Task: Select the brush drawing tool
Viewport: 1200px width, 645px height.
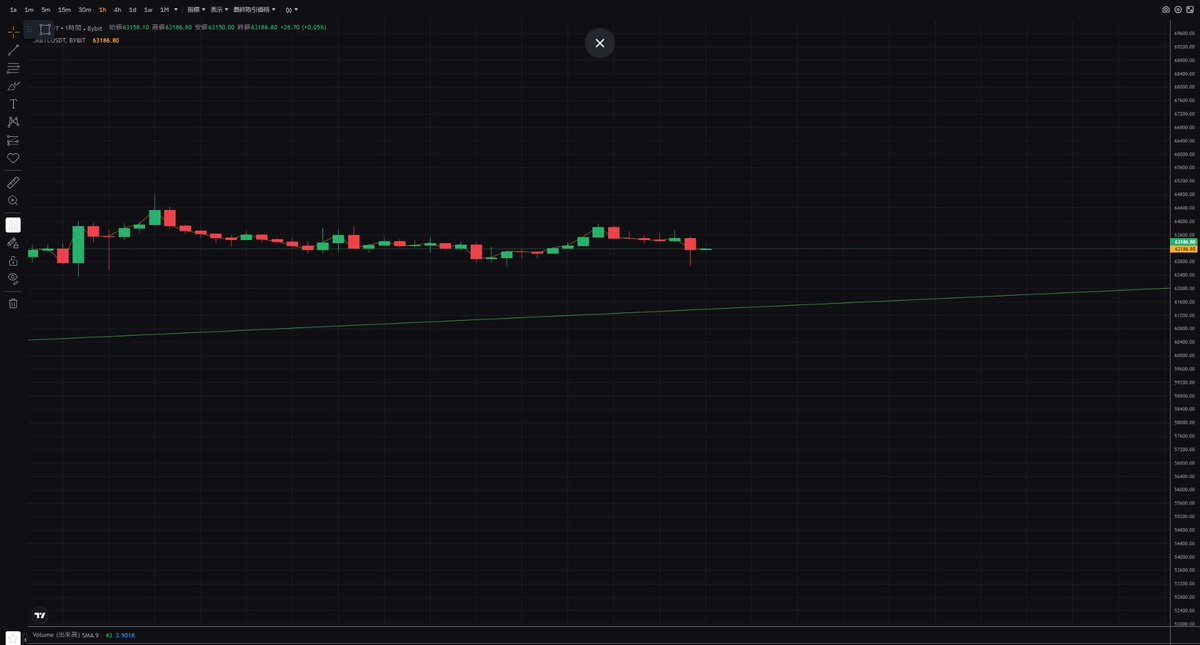Action: pos(13,86)
